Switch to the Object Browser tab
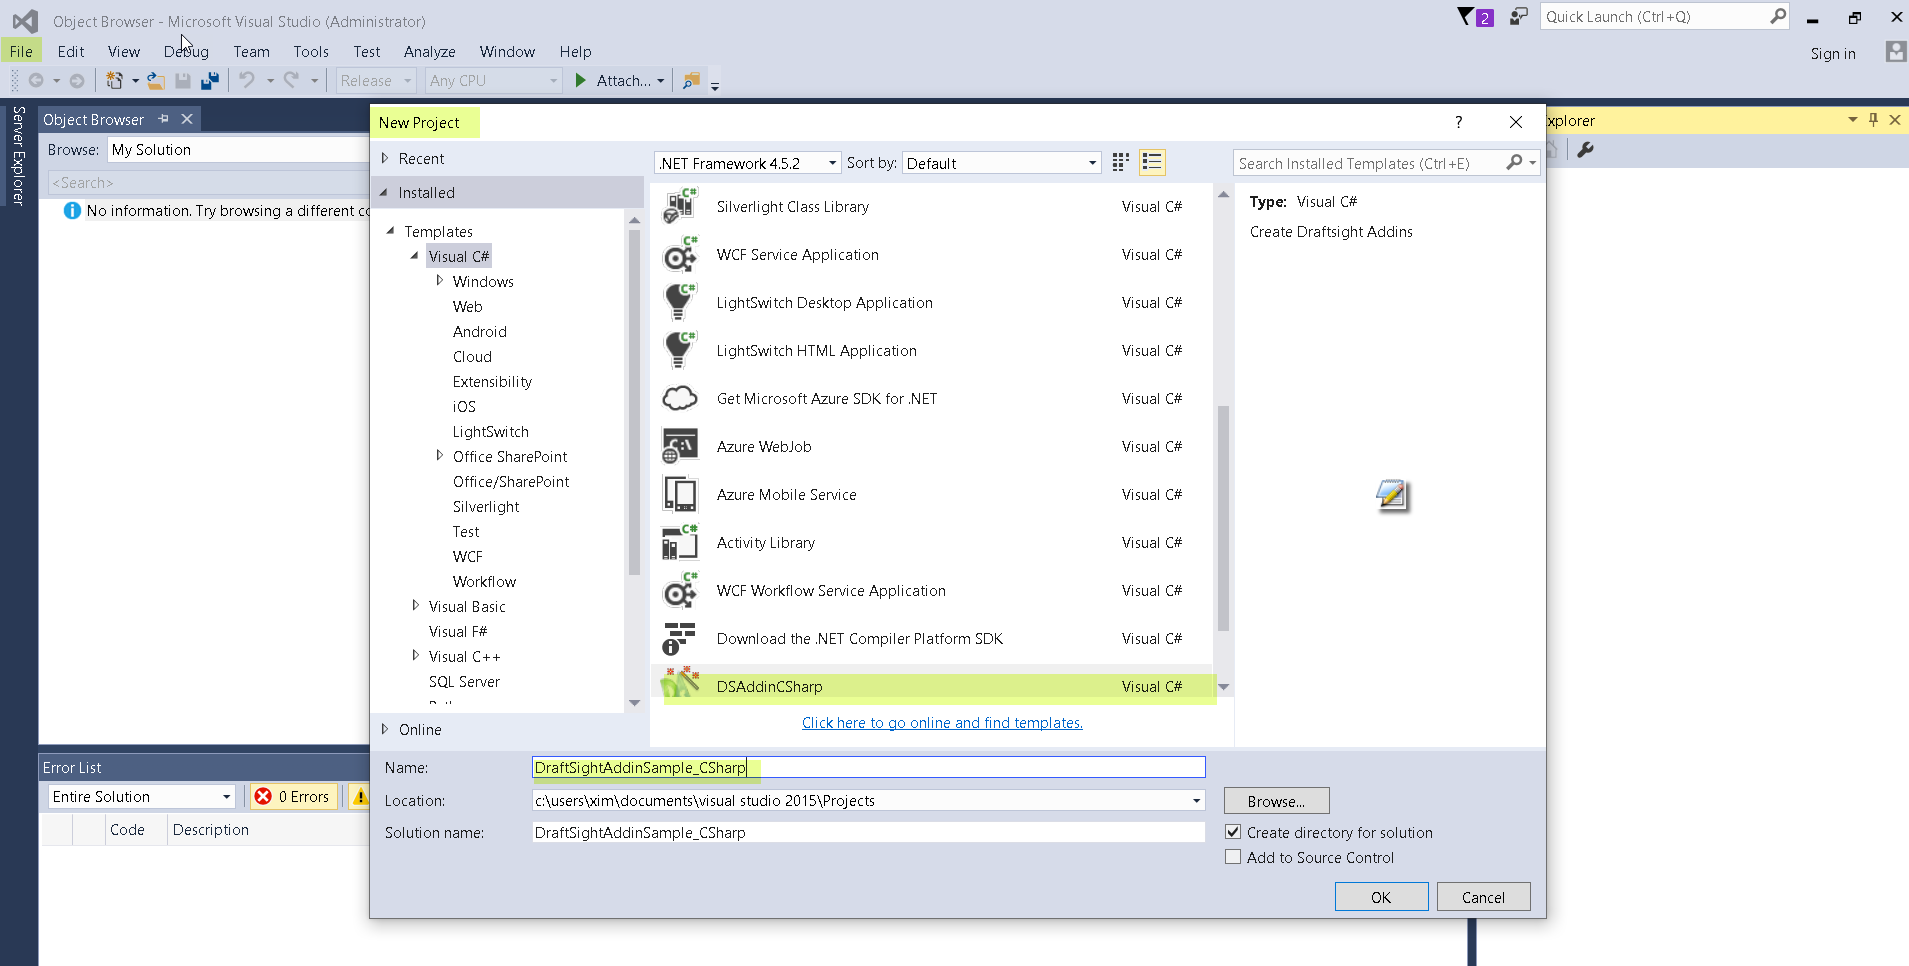The height and width of the screenshot is (966, 1909). pyautogui.click(x=94, y=119)
